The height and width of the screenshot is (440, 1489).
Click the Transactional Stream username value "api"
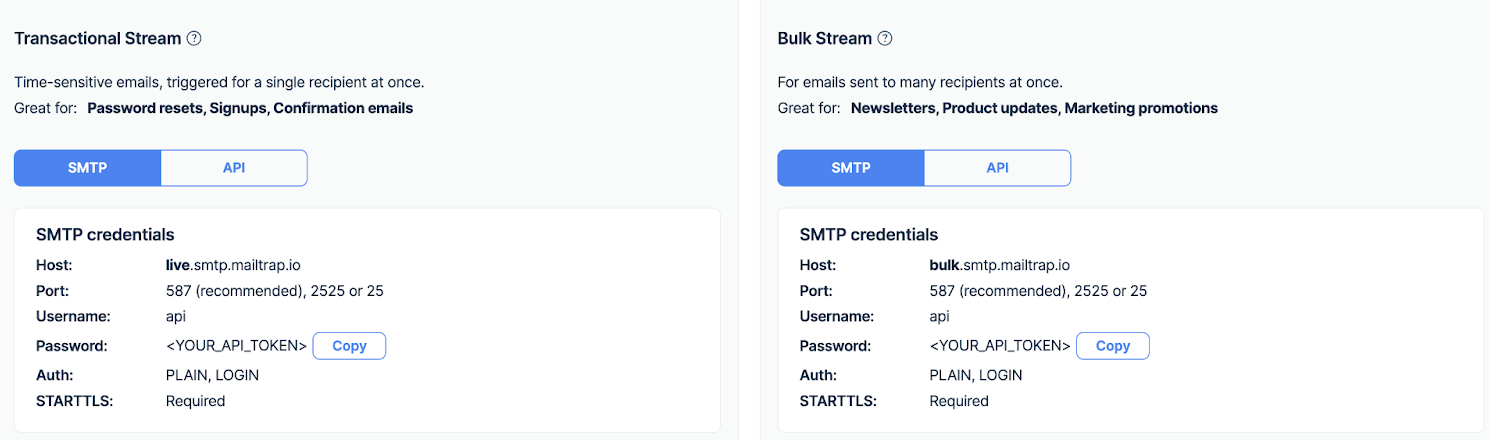pos(176,317)
